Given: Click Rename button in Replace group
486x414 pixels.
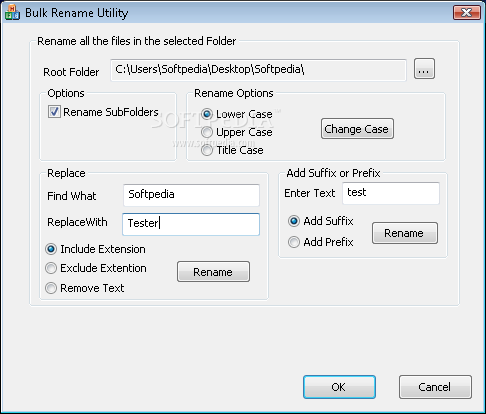Looking at the screenshot, I should tap(213, 272).
